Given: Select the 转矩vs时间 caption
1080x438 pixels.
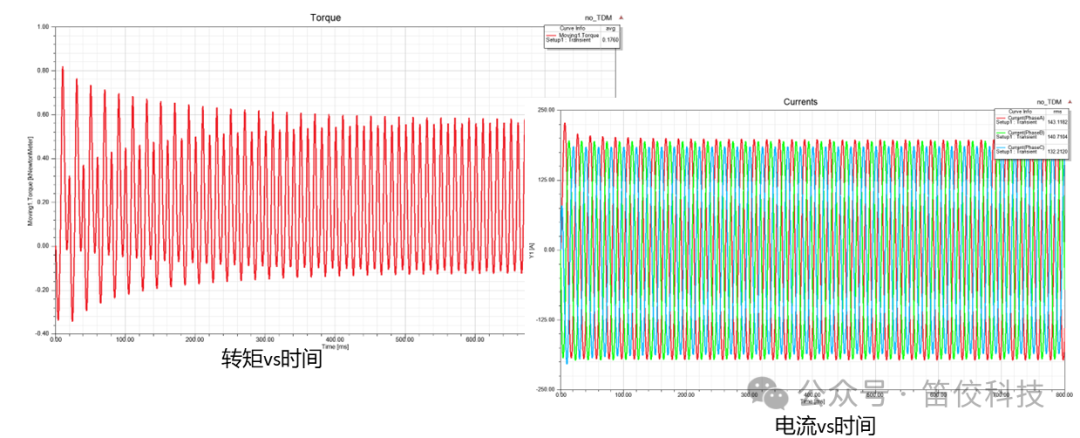Looking at the screenshot, I should click(x=272, y=360).
